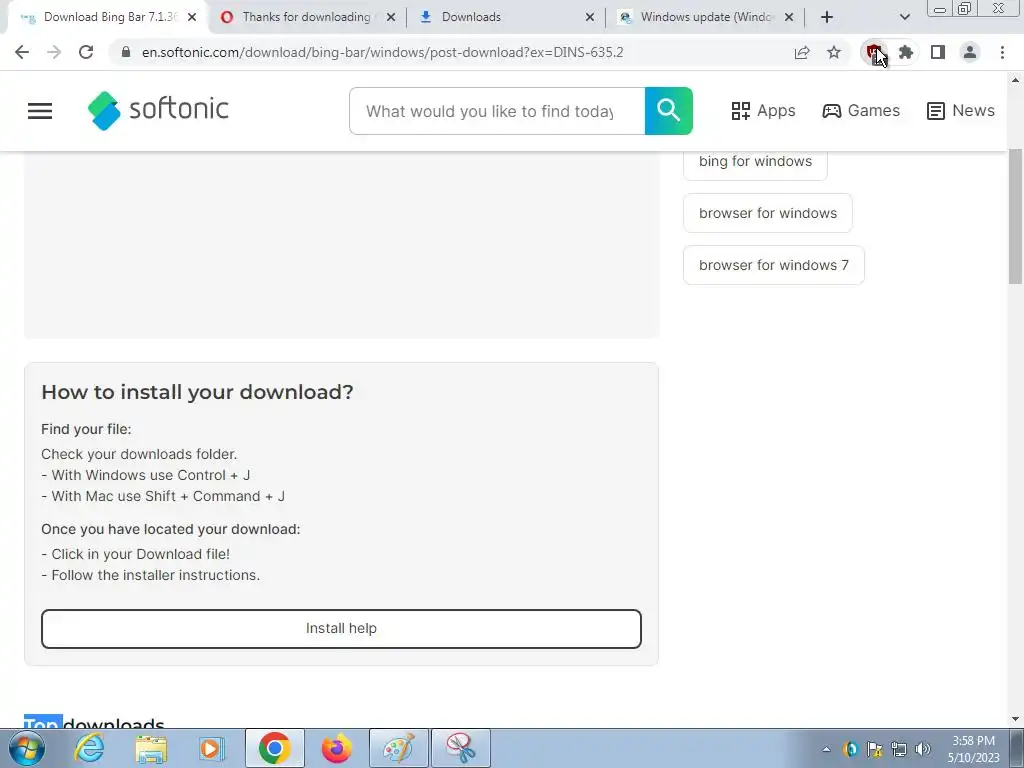Viewport: 1024px width, 768px height.
Task: Select the browser for windows tag
Action: [768, 213]
